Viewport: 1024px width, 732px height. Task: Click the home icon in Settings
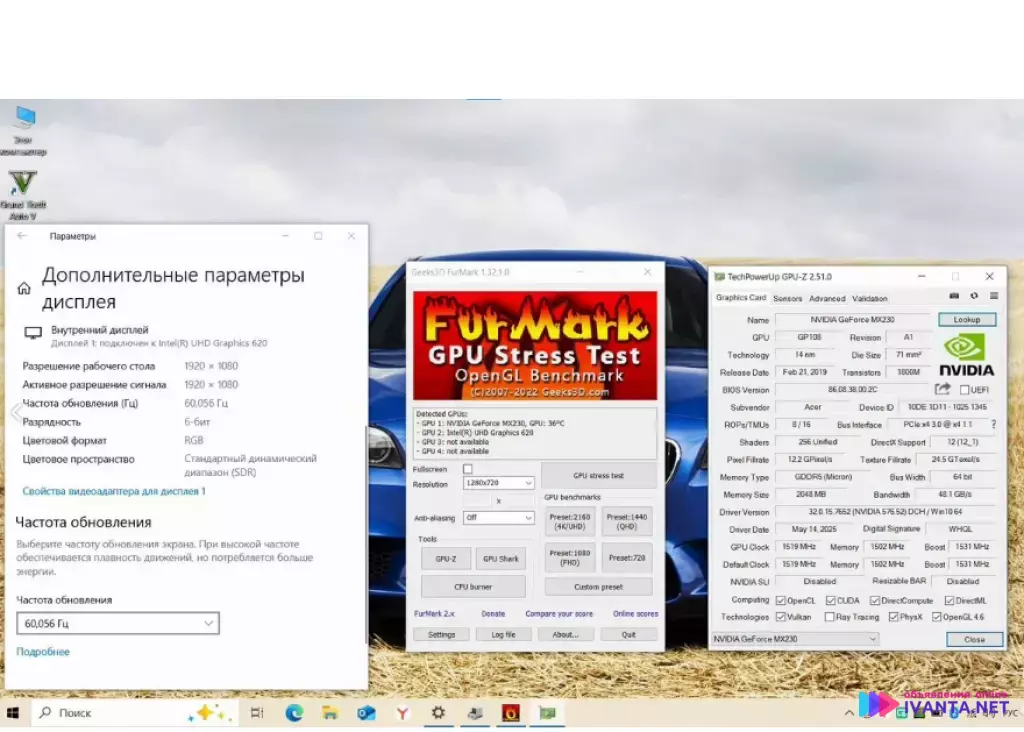click(24, 288)
